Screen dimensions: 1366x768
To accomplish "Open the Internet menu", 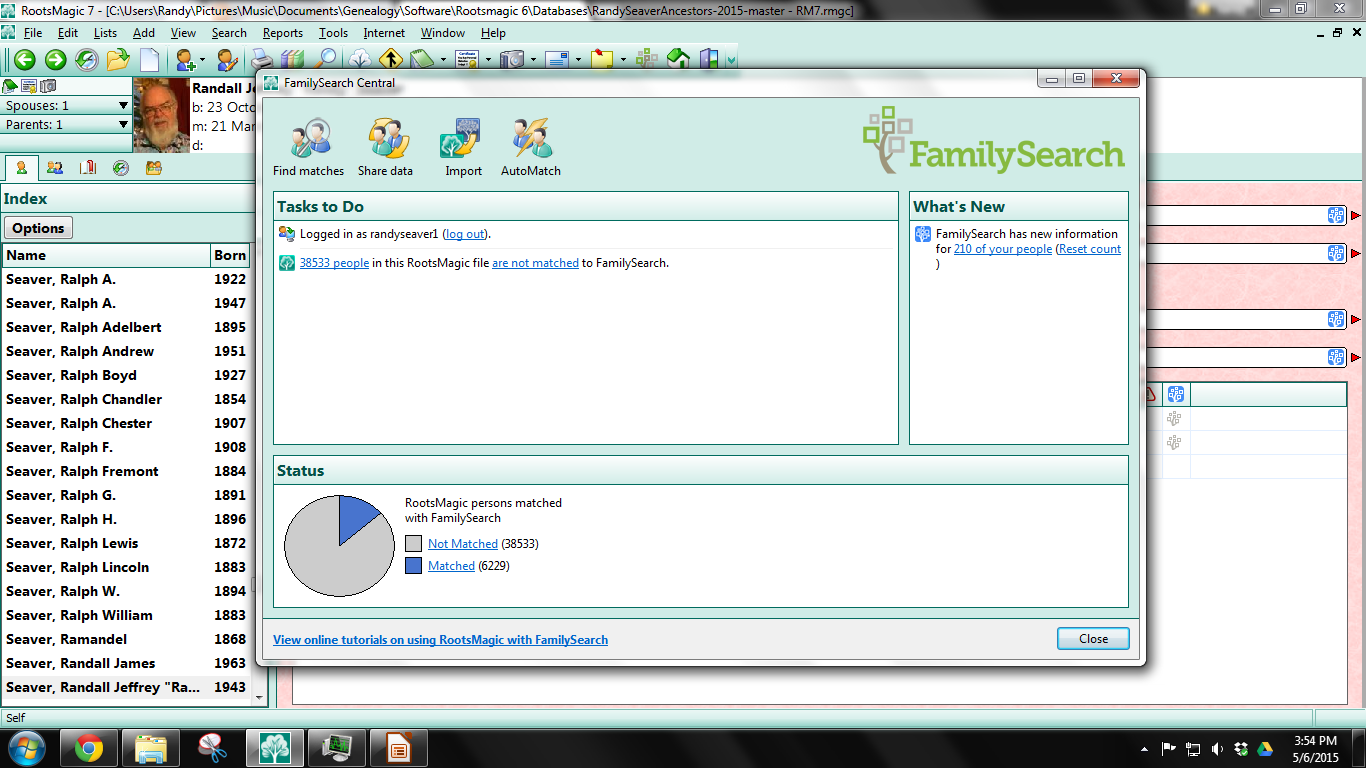I will point(384,33).
